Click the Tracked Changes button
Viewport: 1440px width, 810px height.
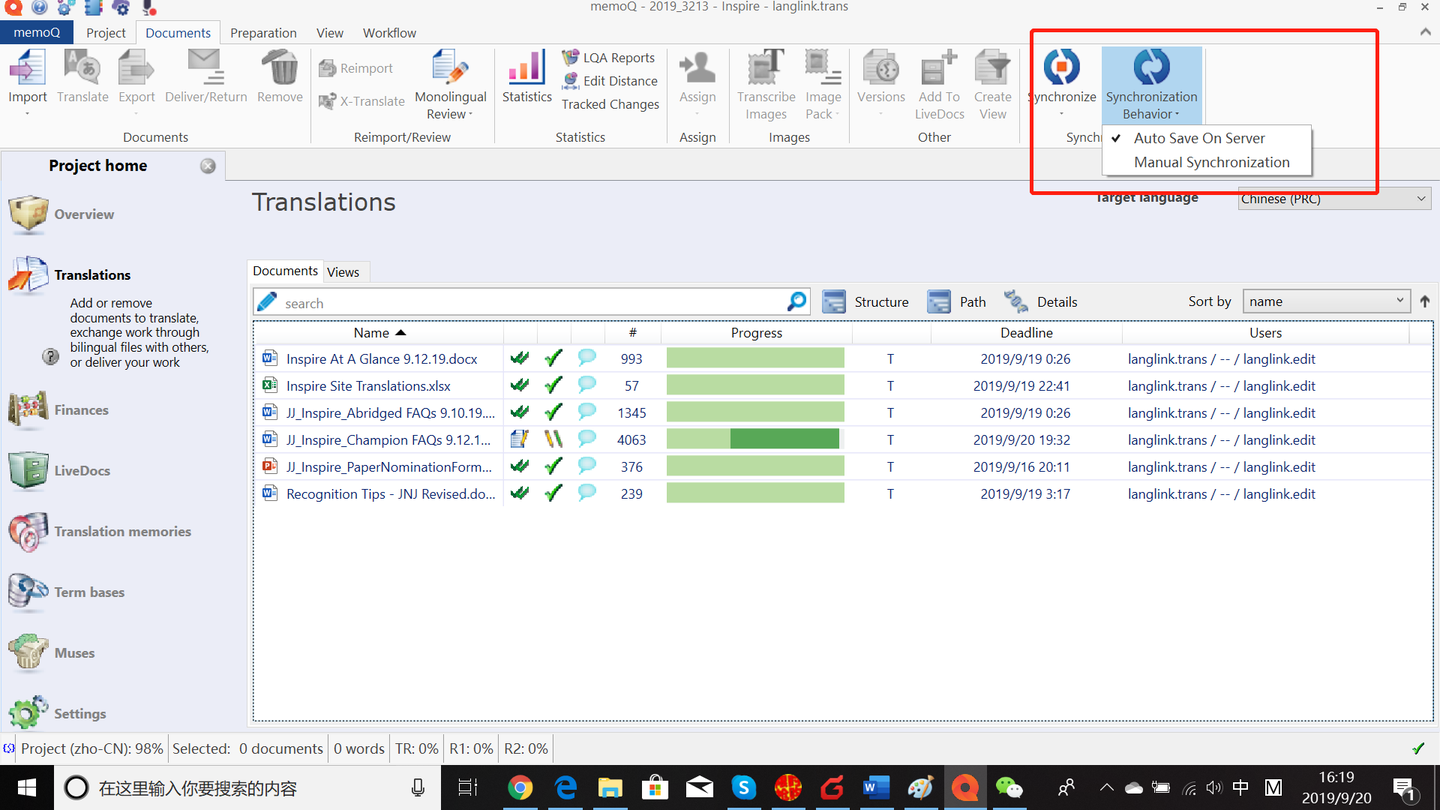[x=610, y=104]
